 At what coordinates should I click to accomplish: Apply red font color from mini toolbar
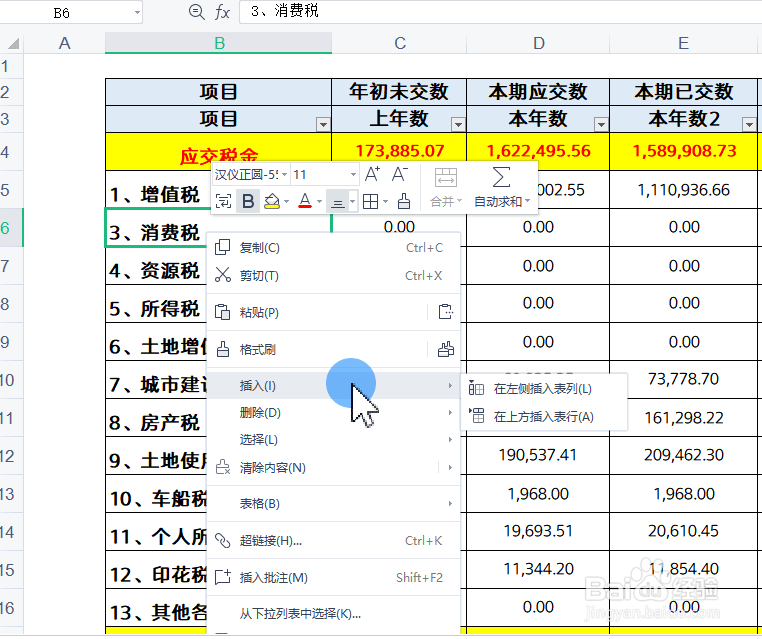(x=305, y=201)
